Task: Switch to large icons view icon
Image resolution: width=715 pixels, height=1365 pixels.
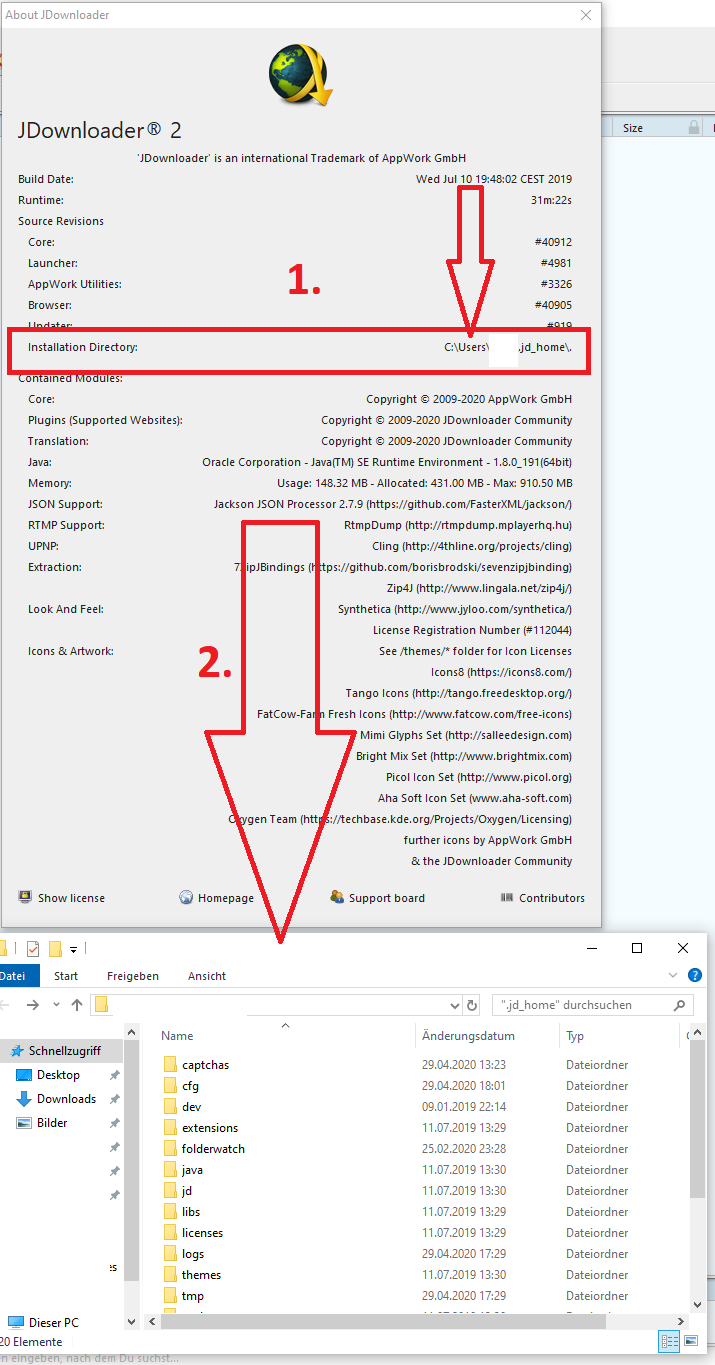Action: coord(689,1341)
